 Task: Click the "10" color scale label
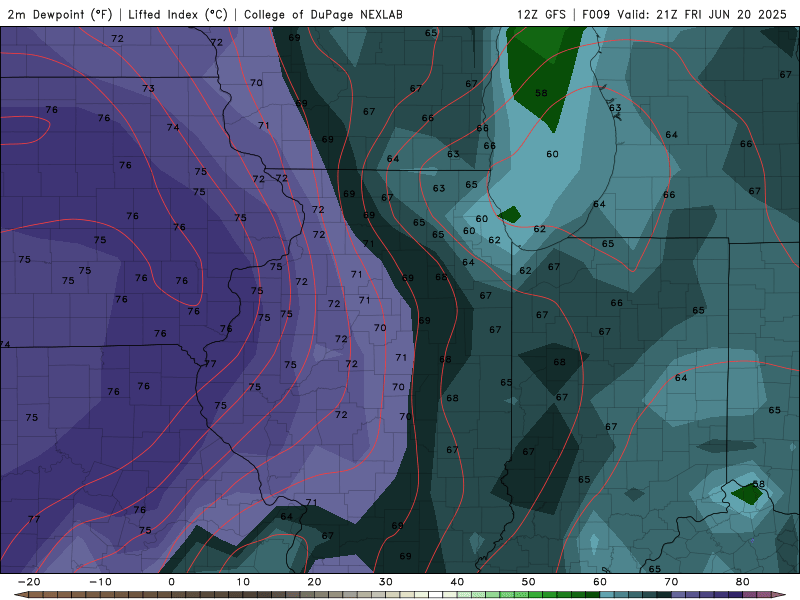[x=243, y=582]
